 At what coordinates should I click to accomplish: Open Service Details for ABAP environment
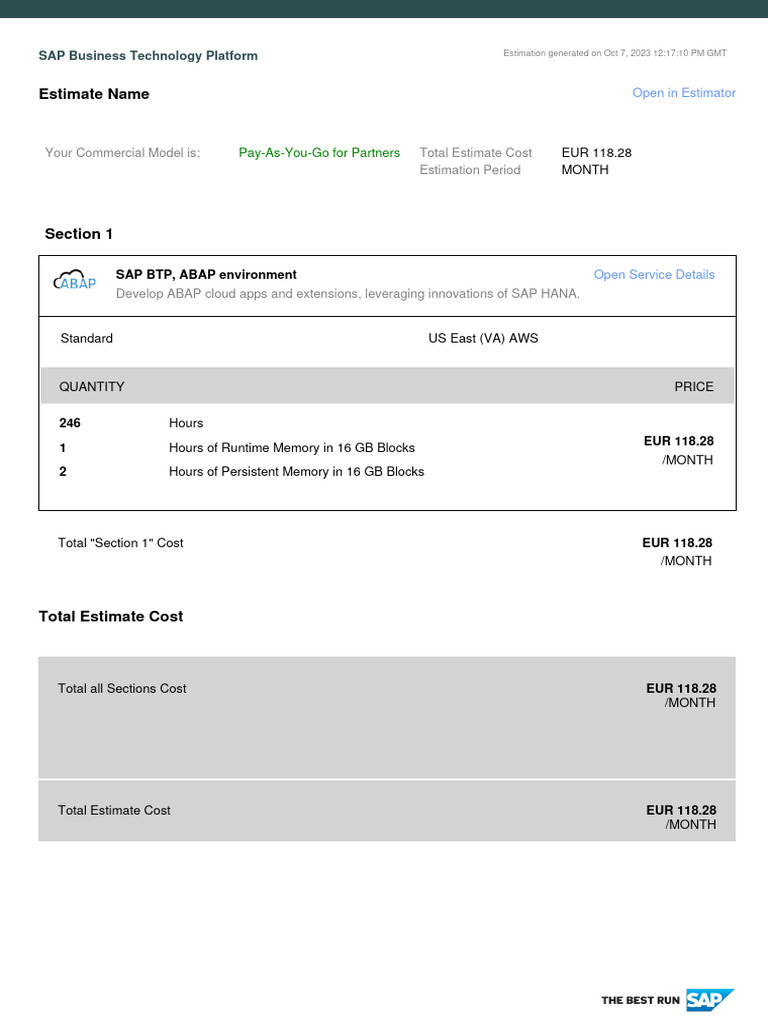(654, 275)
